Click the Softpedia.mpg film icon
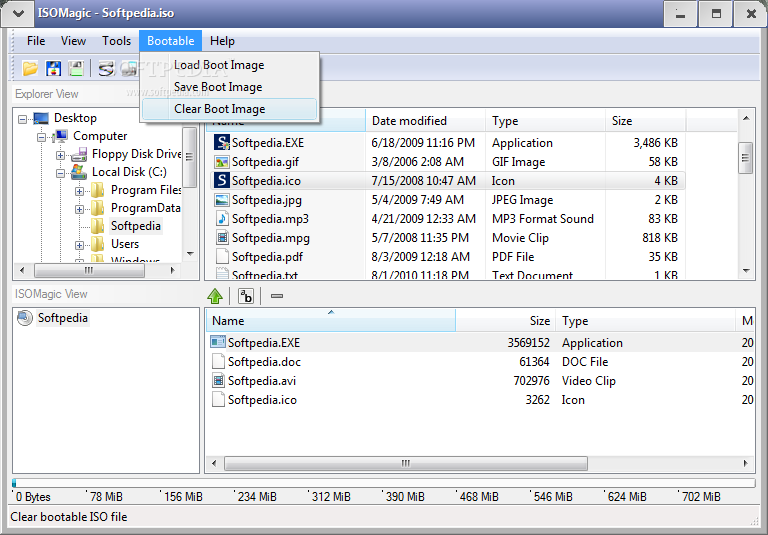The height and width of the screenshot is (535, 768). tap(222, 238)
